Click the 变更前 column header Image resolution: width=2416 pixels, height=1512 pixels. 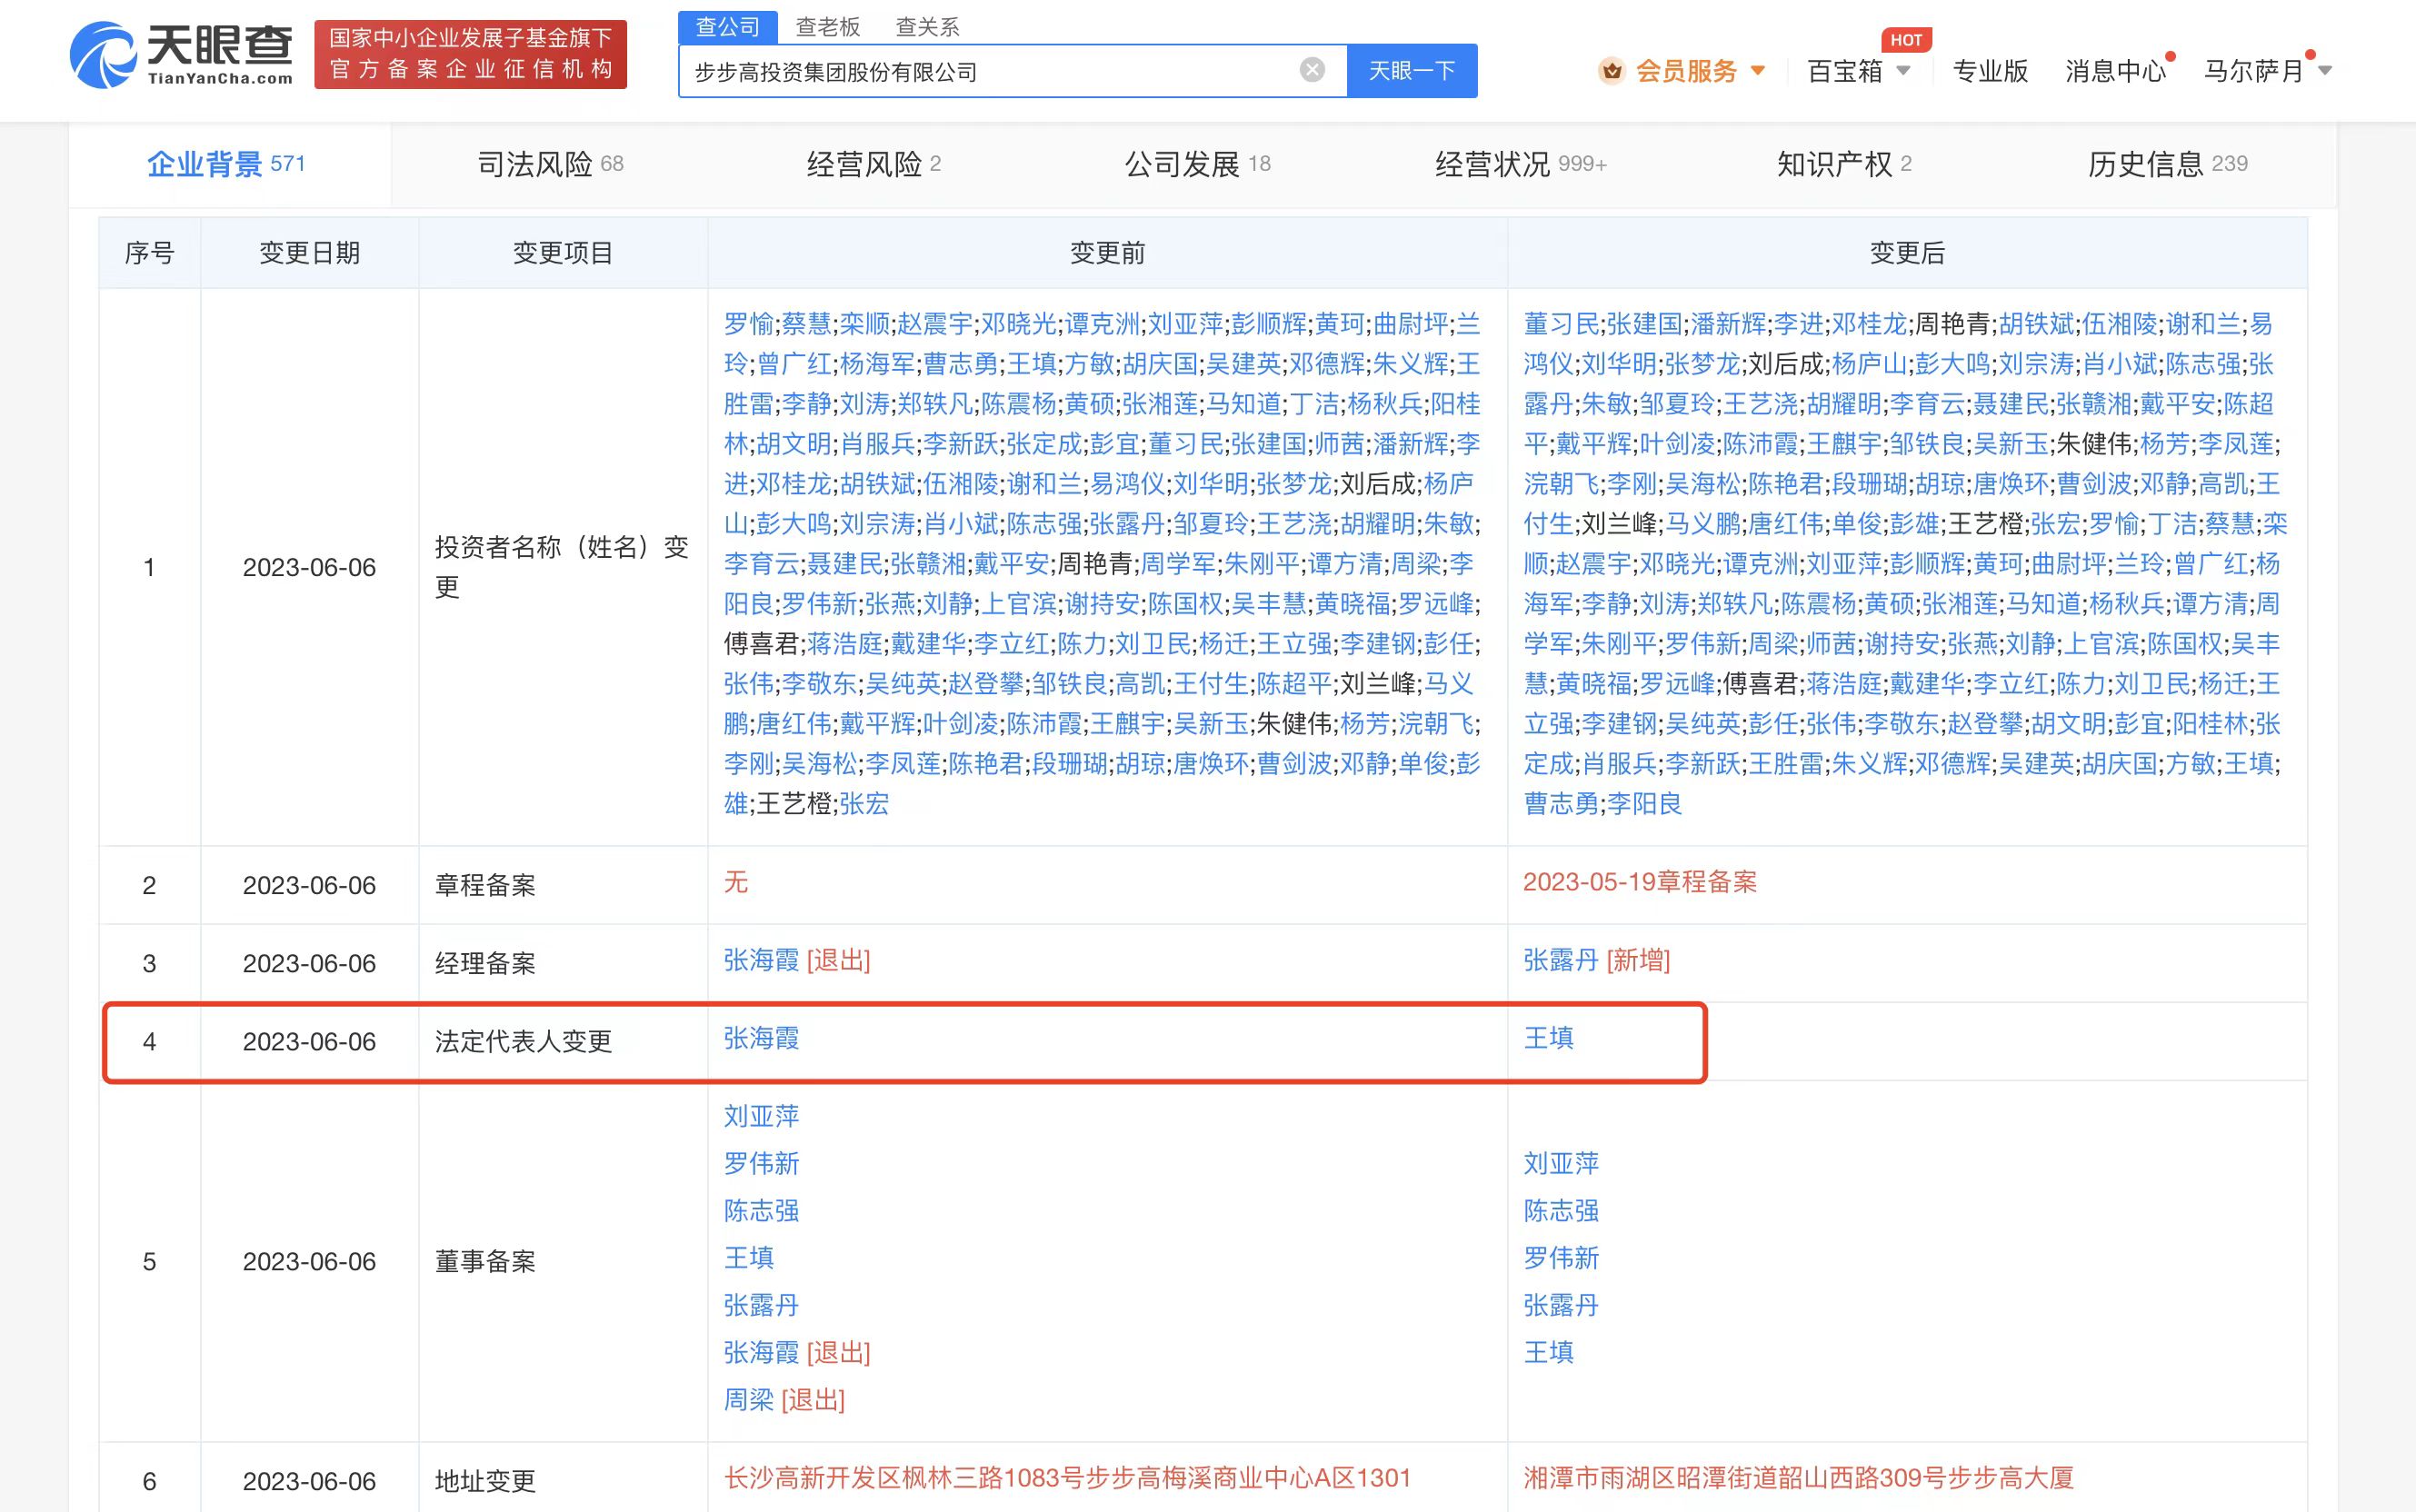pyautogui.click(x=1107, y=253)
